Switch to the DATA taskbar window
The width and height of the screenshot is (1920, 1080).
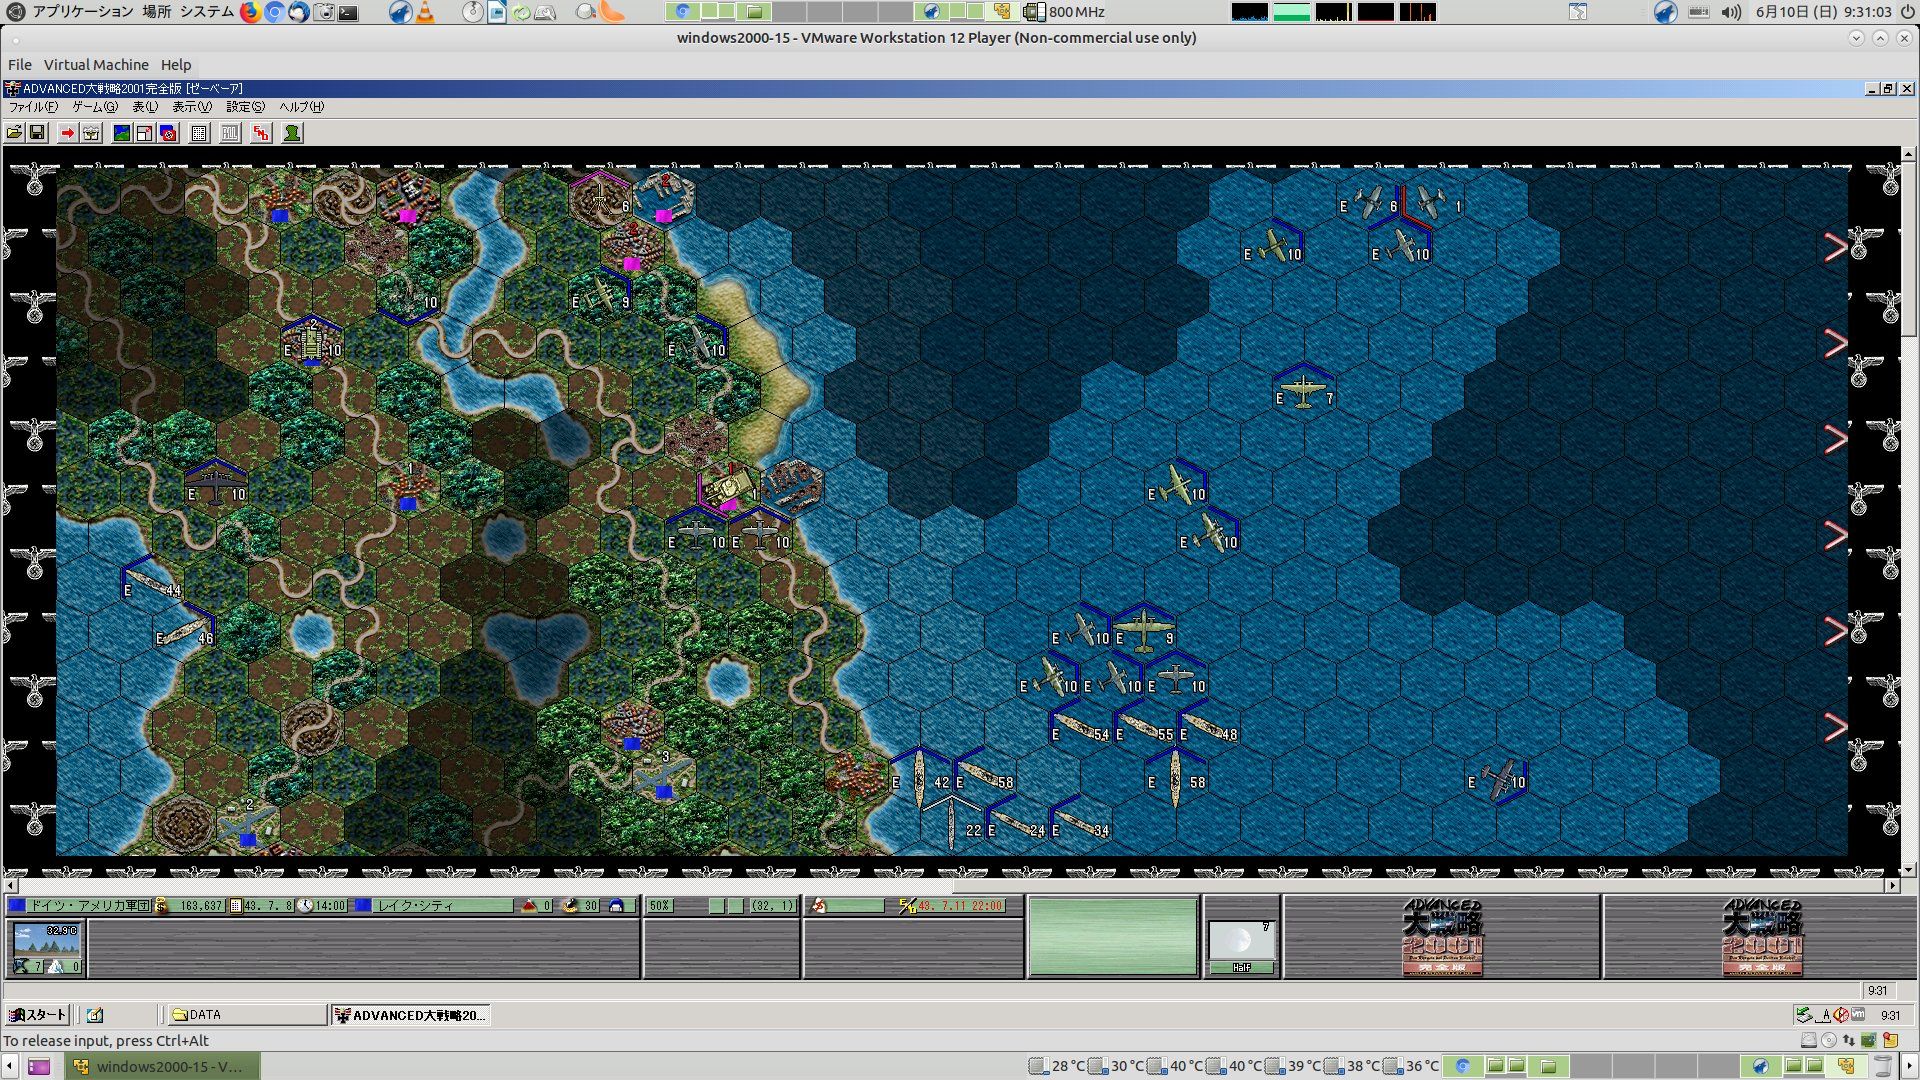click(246, 1015)
